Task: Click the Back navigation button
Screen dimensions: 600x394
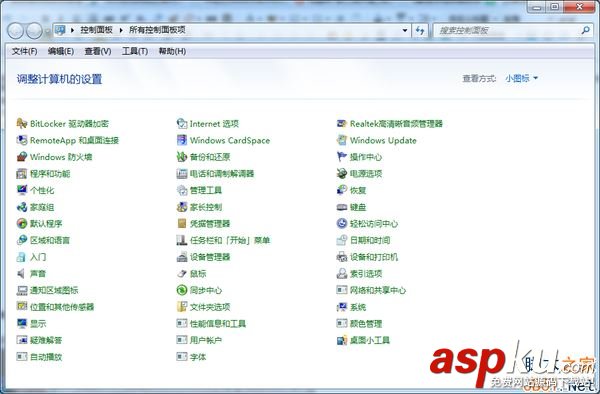Action: 16,31
